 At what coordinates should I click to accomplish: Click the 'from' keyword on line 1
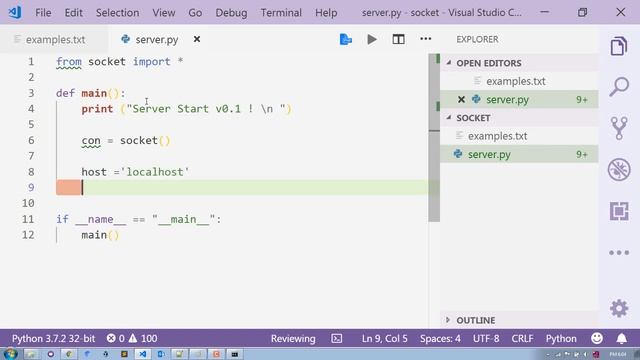[69, 62]
